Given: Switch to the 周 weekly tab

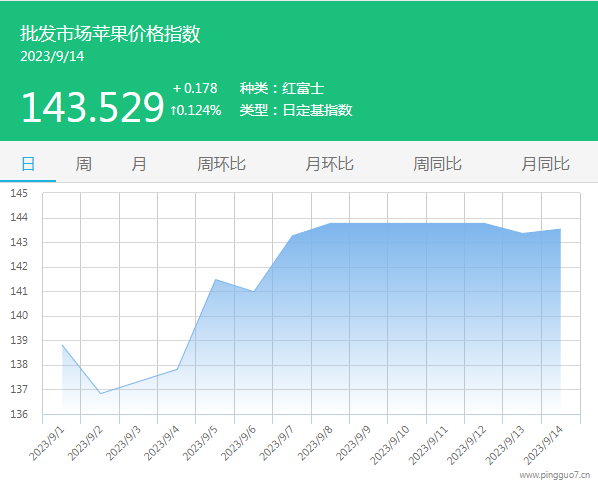Looking at the screenshot, I should [x=83, y=164].
